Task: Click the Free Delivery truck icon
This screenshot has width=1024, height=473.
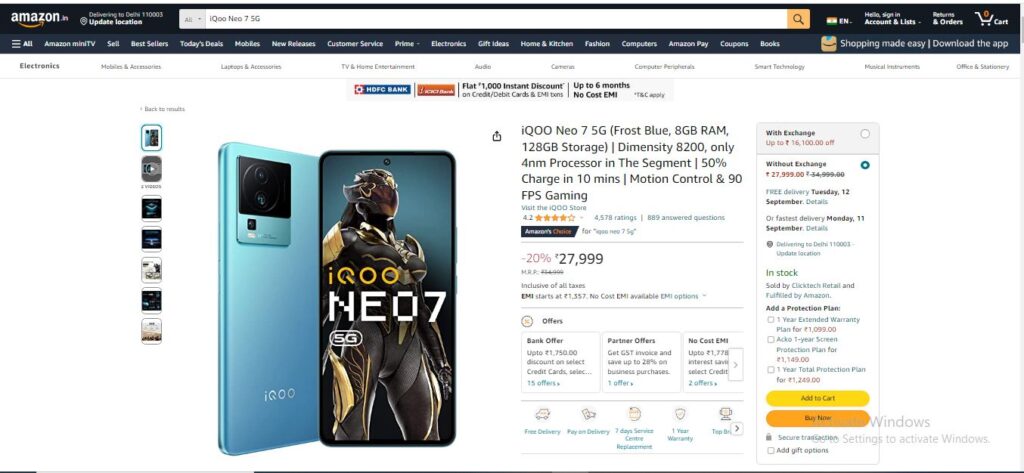Action: [x=542, y=414]
